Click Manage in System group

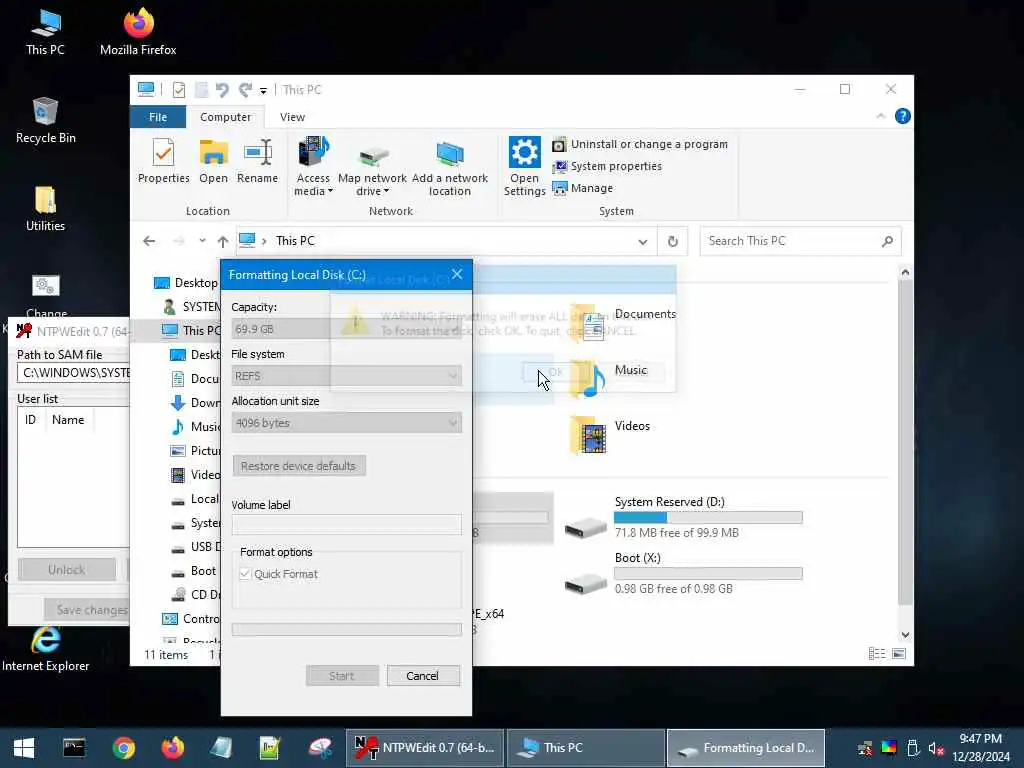pyautogui.click(x=583, y=188)
